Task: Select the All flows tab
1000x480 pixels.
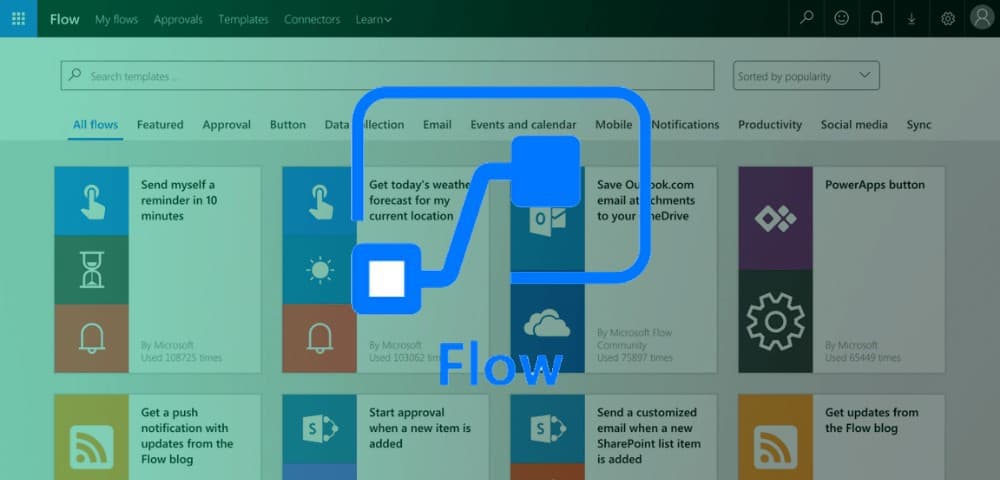Action: 95,124
